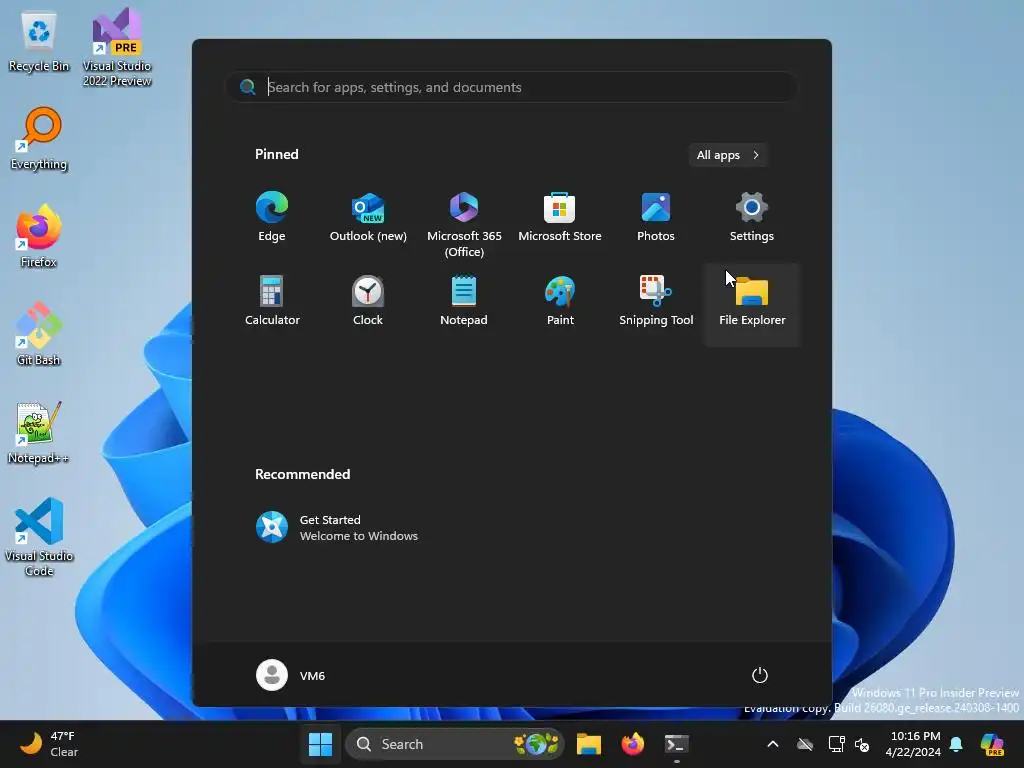This screenshot has width=1024, height=768.
Task: Click the Start menu search field
Action: (512, 87)
